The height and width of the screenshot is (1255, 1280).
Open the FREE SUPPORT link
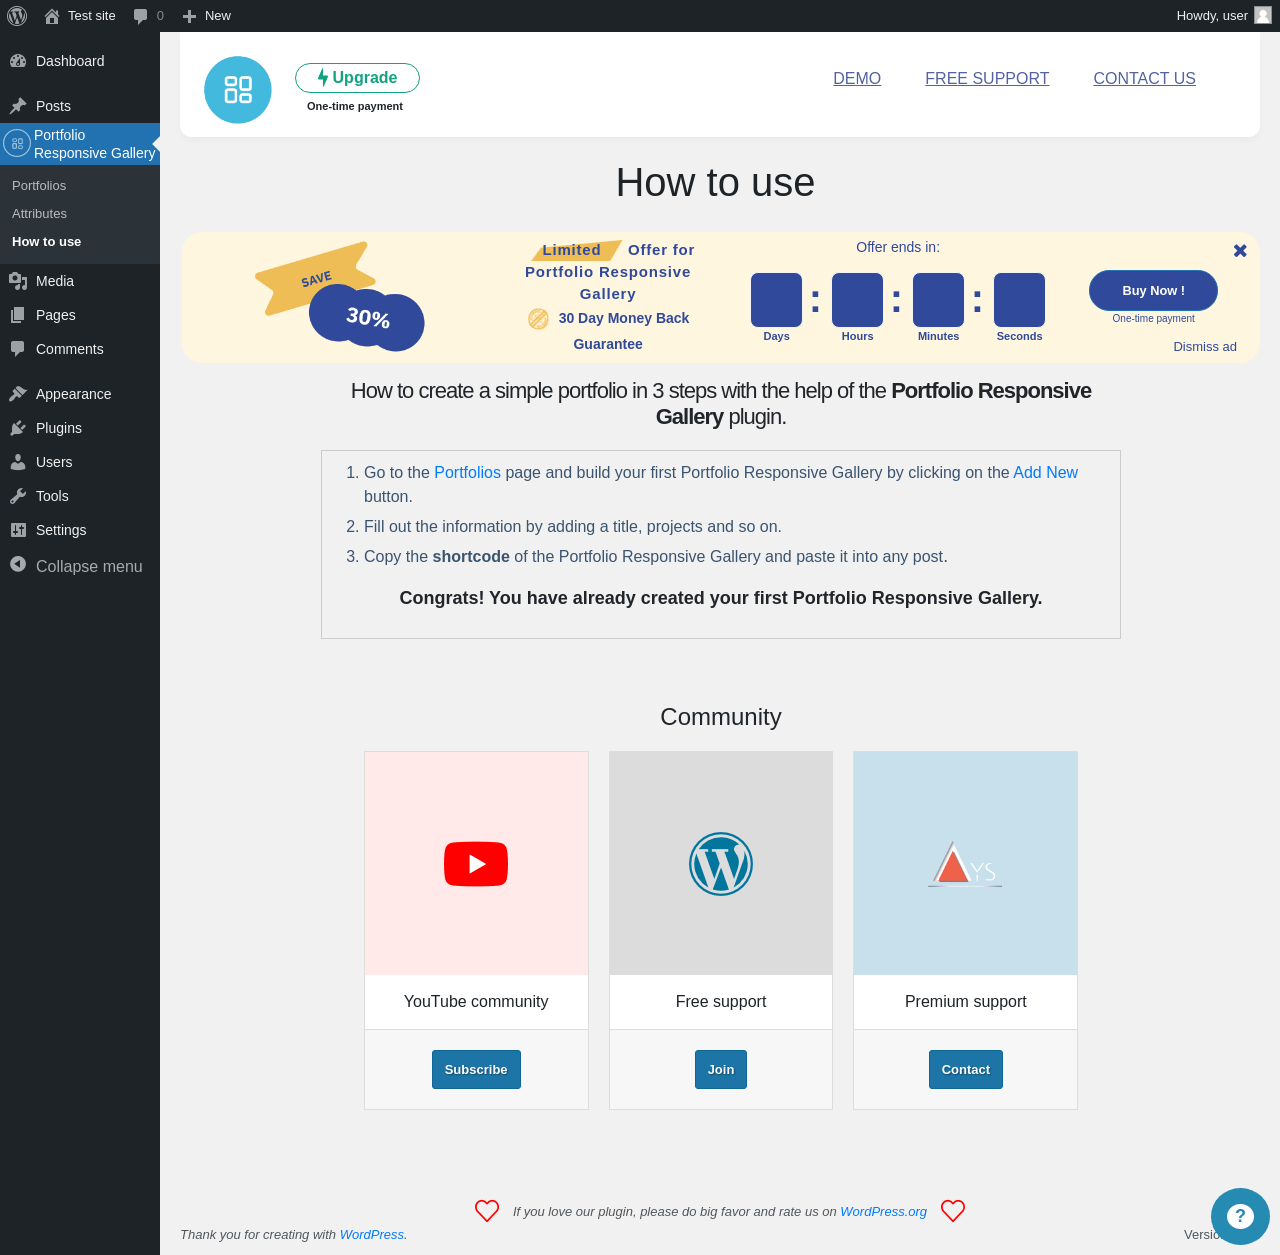(x=987, y=78)
